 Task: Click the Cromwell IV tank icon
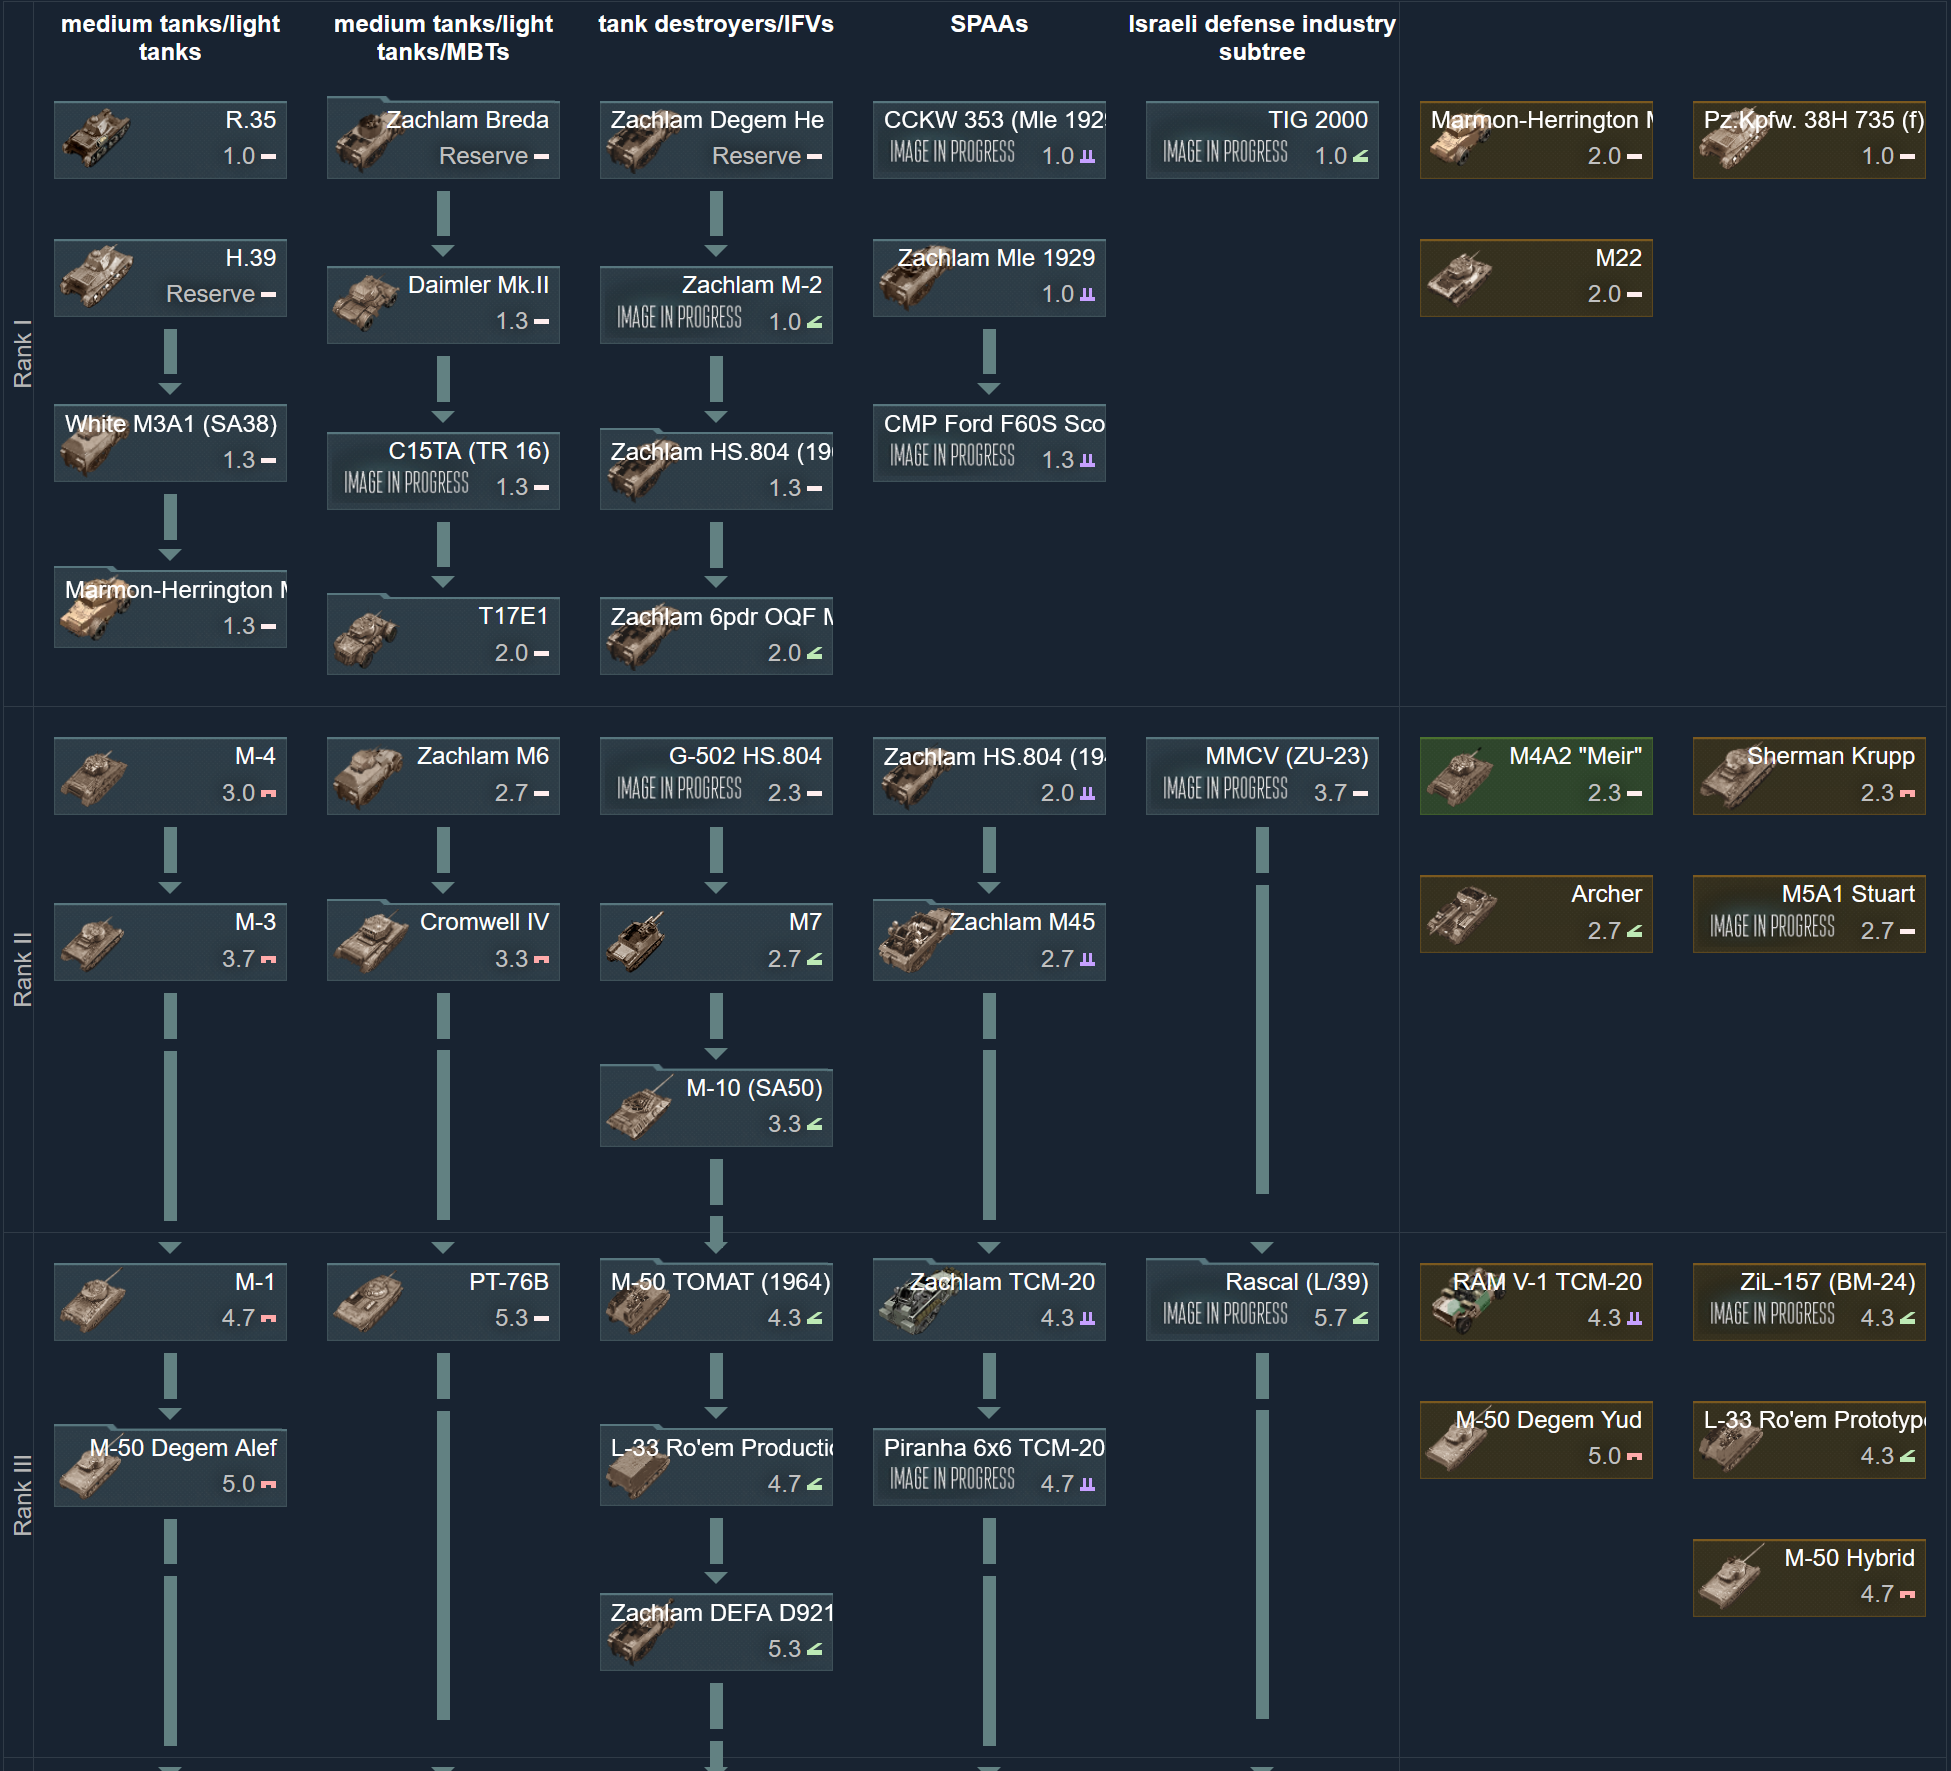(x=370, y=942)
